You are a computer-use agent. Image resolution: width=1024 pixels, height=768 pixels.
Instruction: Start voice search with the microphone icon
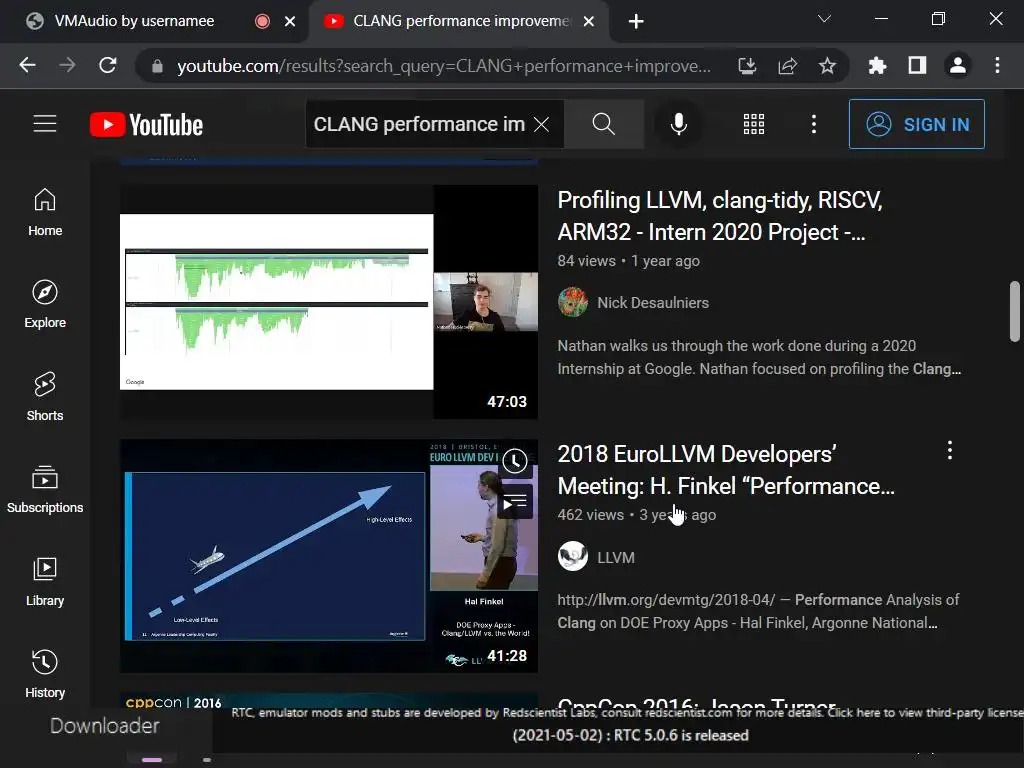point(679,124)
